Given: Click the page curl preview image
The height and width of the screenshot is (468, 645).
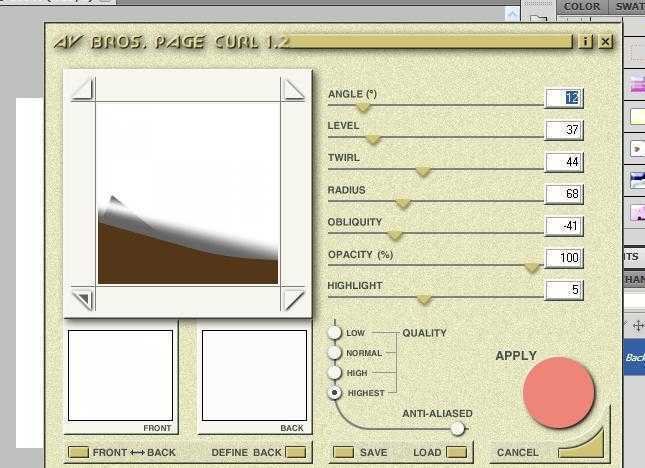Looking at the screenshot, I should coord(188,193).
